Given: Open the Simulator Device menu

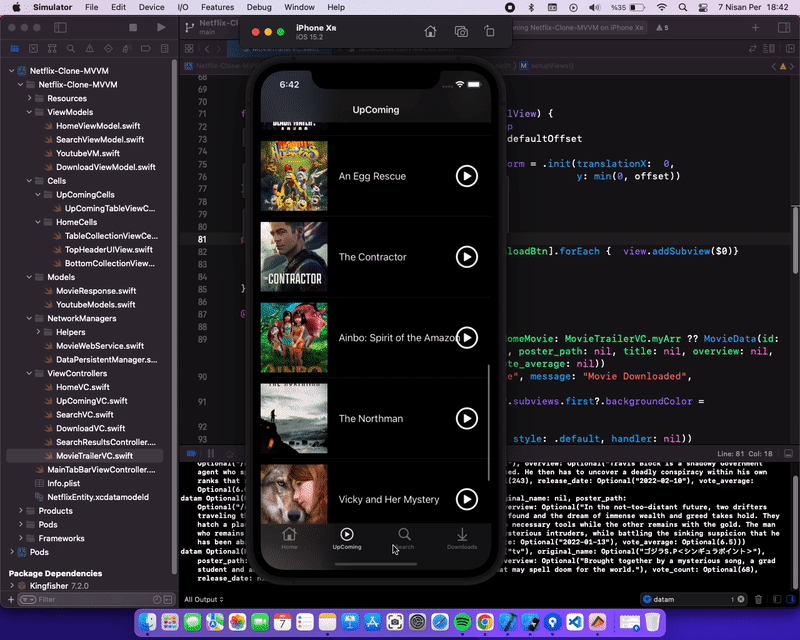Looking at the screenshot, I should pos(152,7).
